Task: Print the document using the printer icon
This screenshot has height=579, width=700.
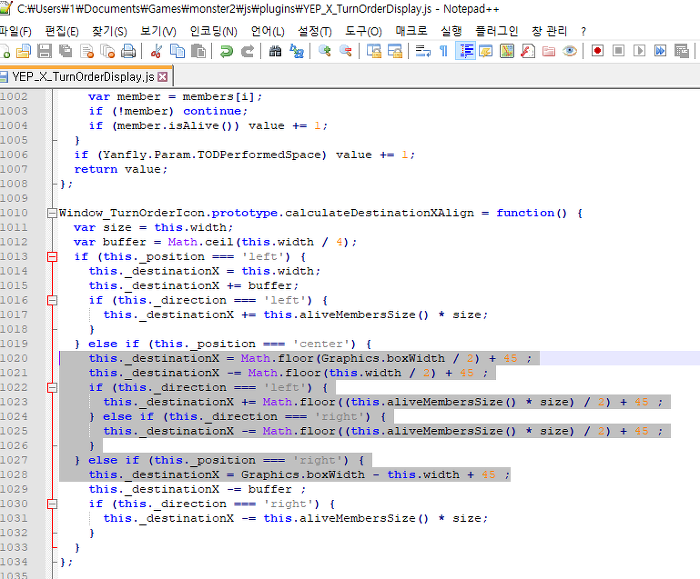Action: (x=129, y=51)
